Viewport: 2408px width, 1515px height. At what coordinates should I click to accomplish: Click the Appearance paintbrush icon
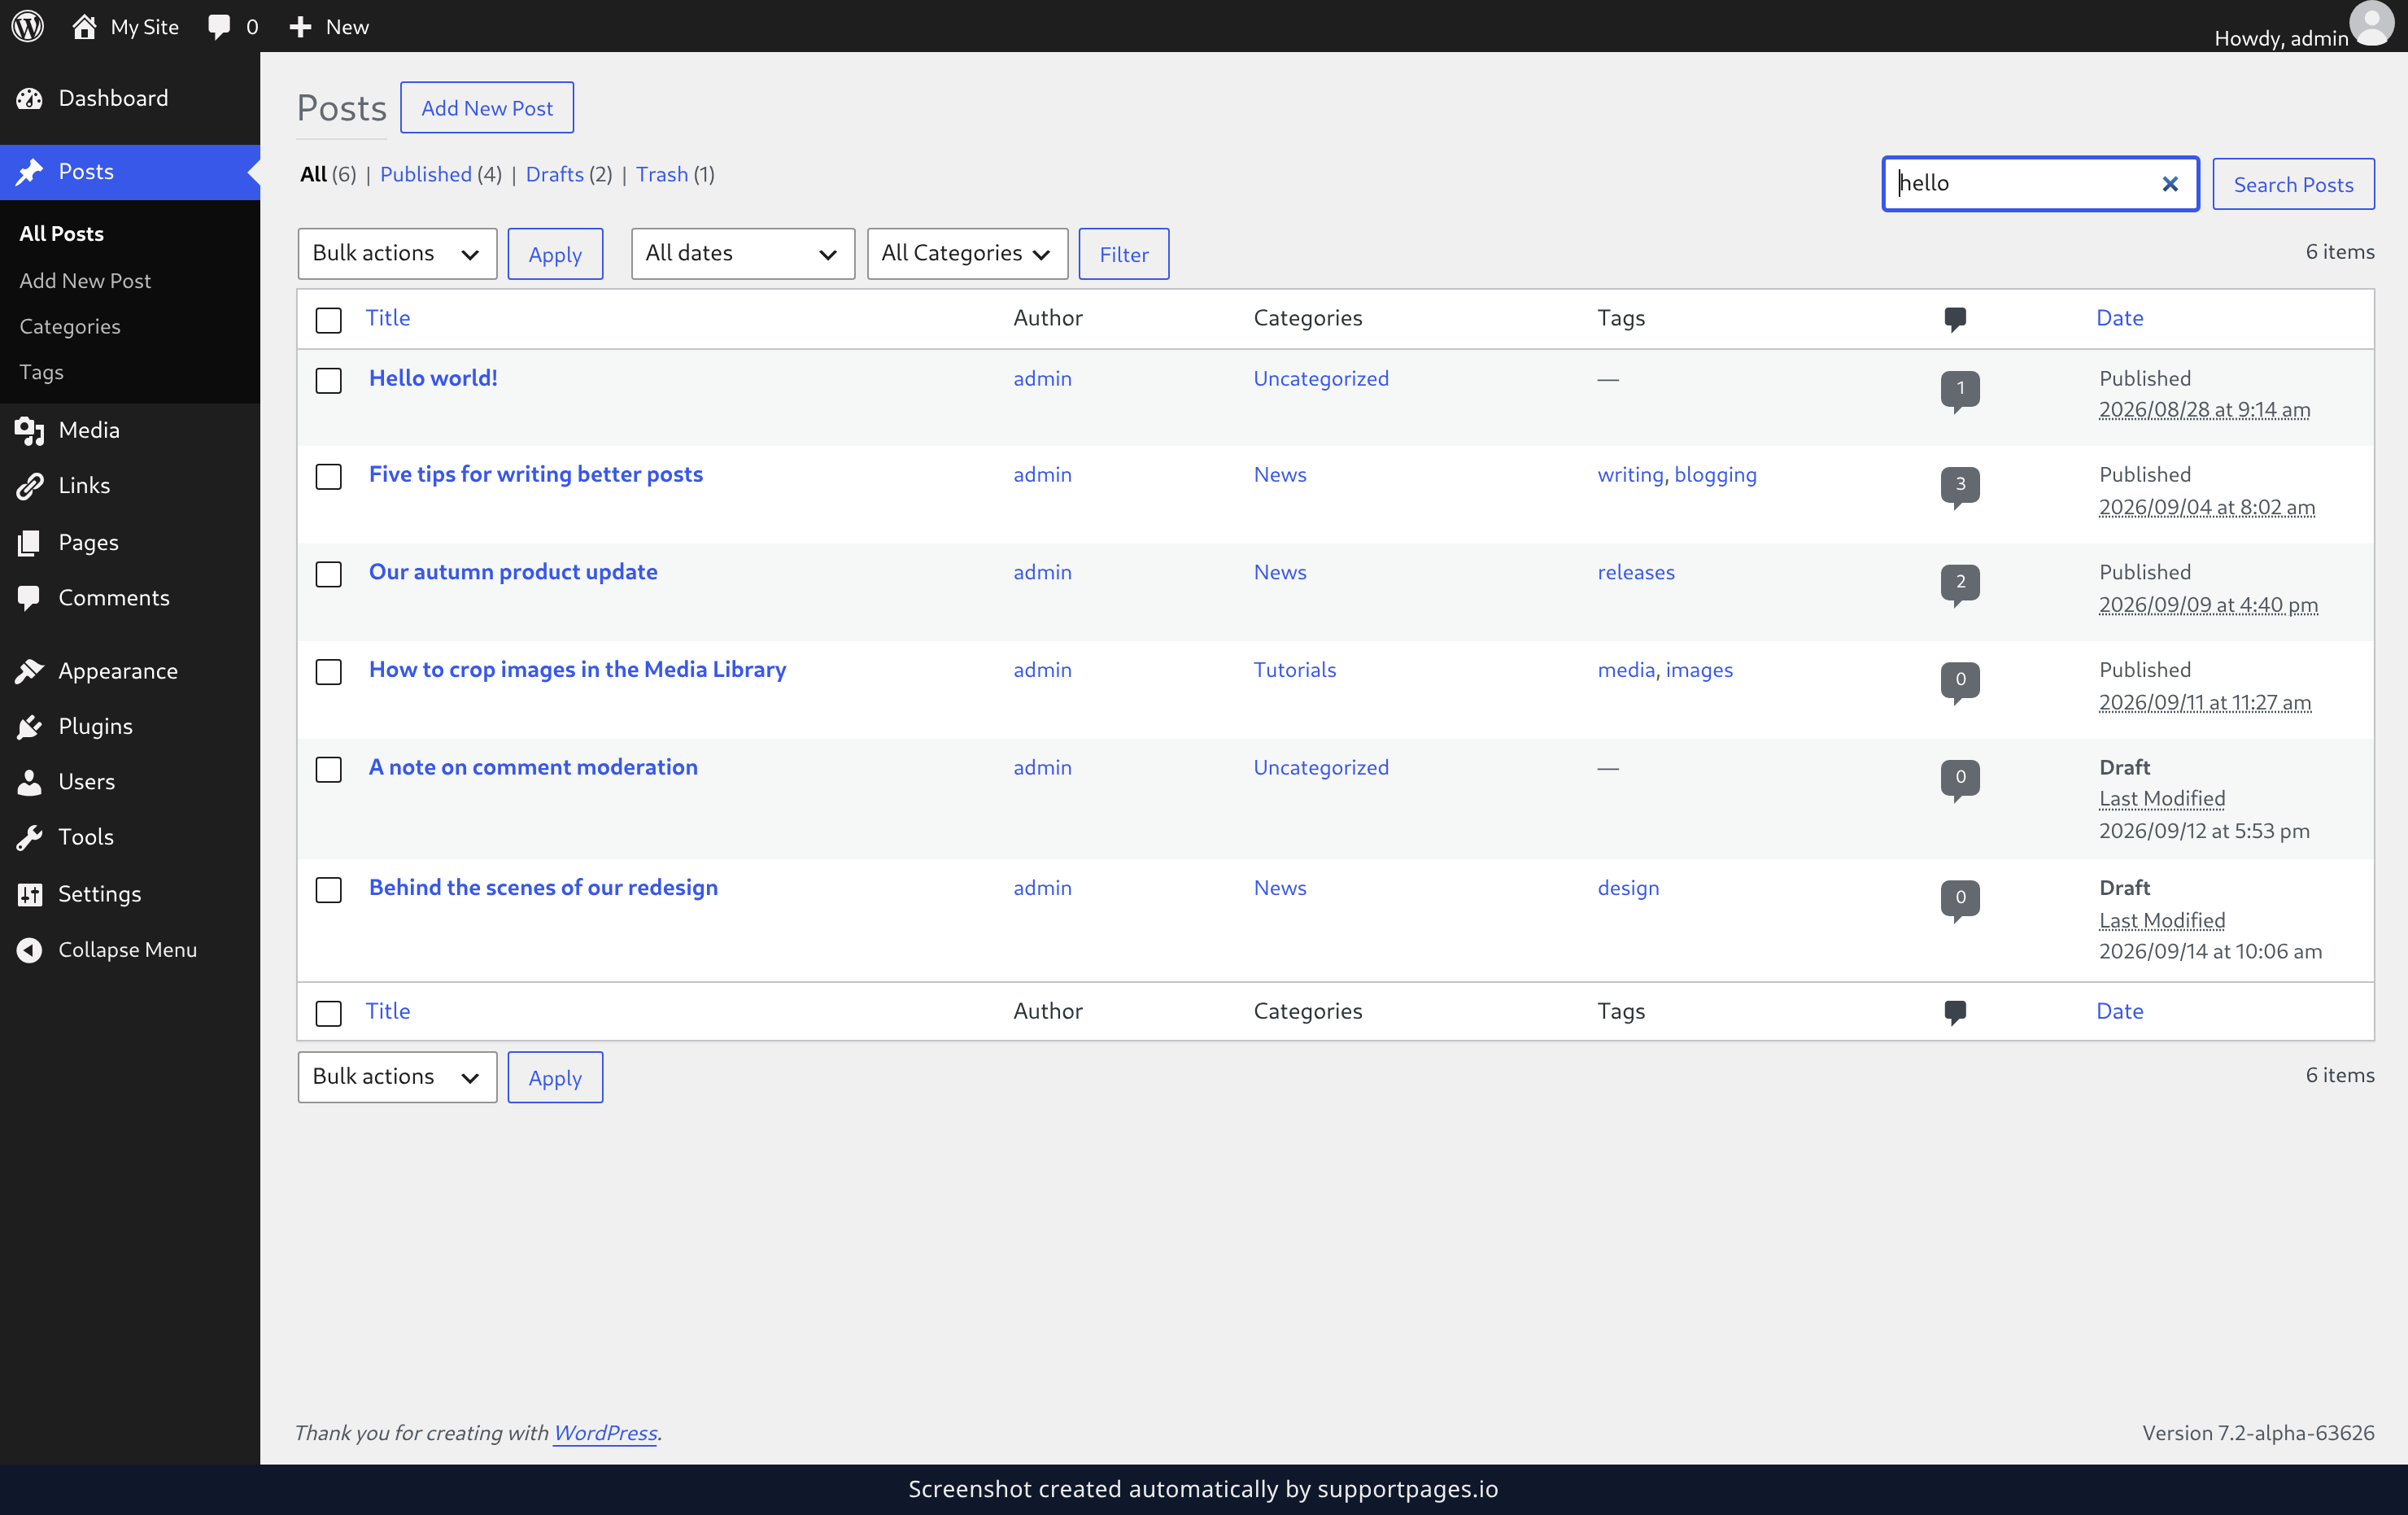pos(30,671)
